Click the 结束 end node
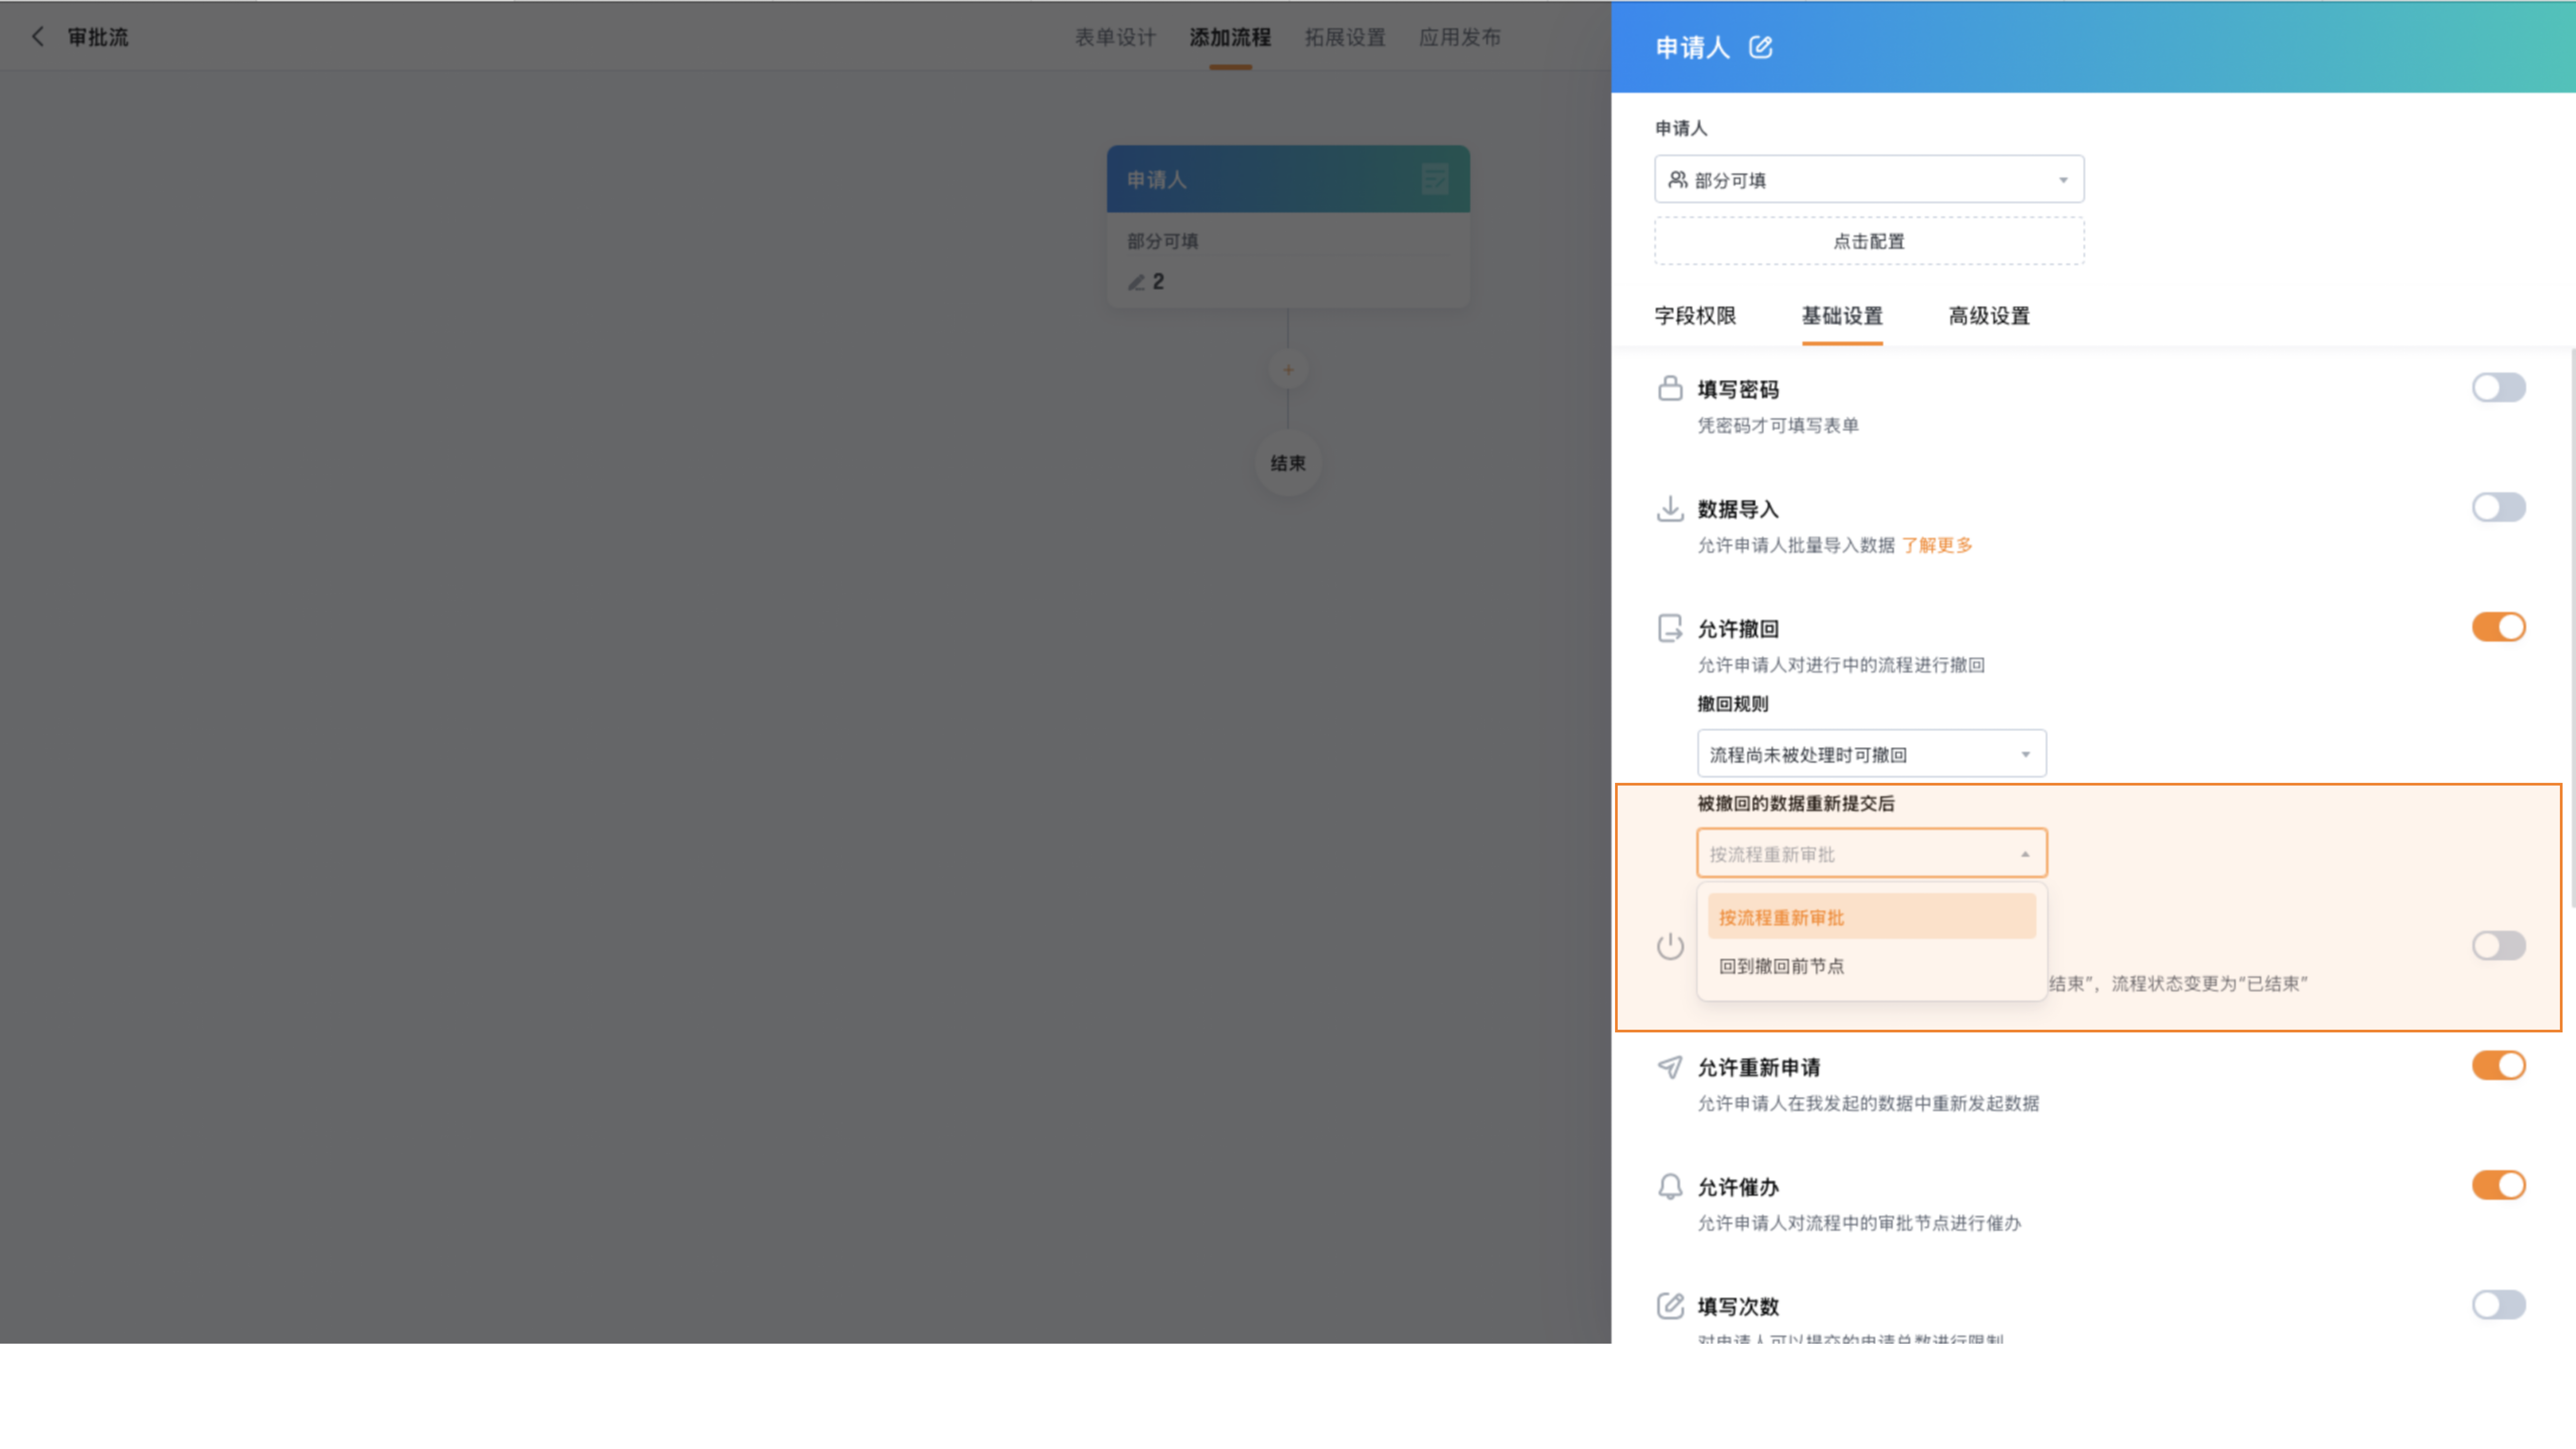 (x=1288, y=463)
